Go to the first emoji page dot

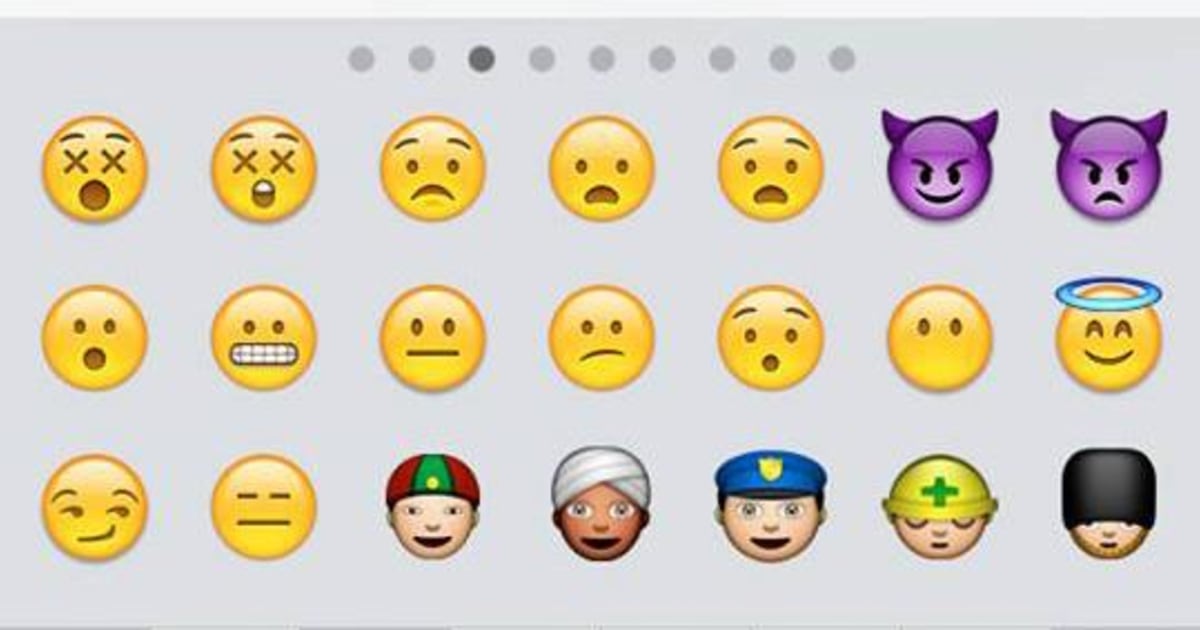pos(362,59)
